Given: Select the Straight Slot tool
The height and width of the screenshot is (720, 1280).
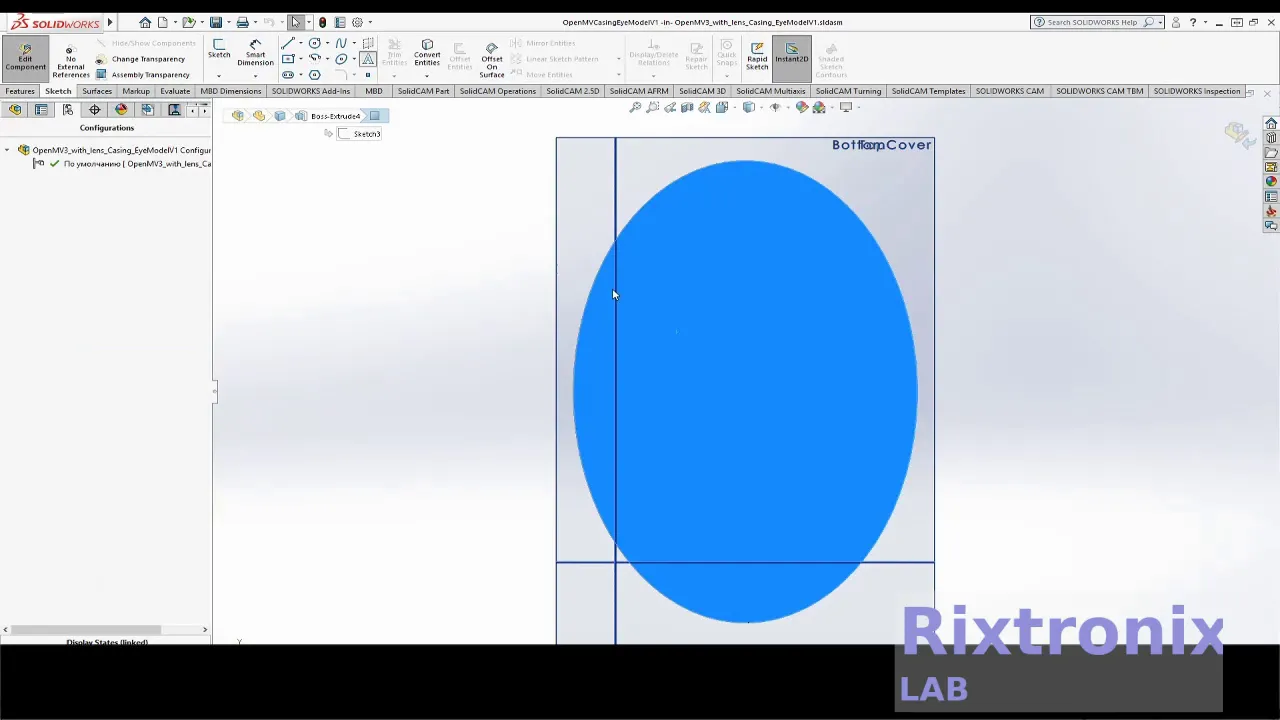Looking at the screenshot, I should click(288, 75).
